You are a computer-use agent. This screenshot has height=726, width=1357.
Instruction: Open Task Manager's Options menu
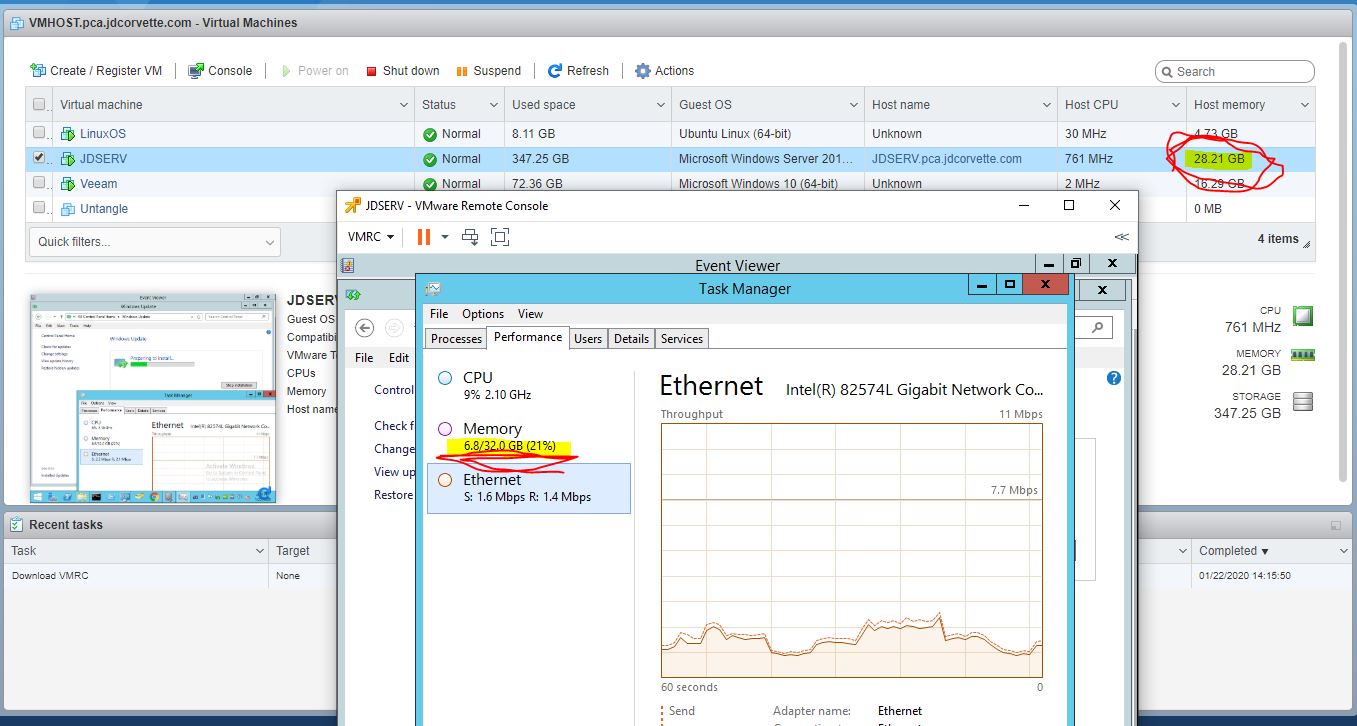pos(483,314)
